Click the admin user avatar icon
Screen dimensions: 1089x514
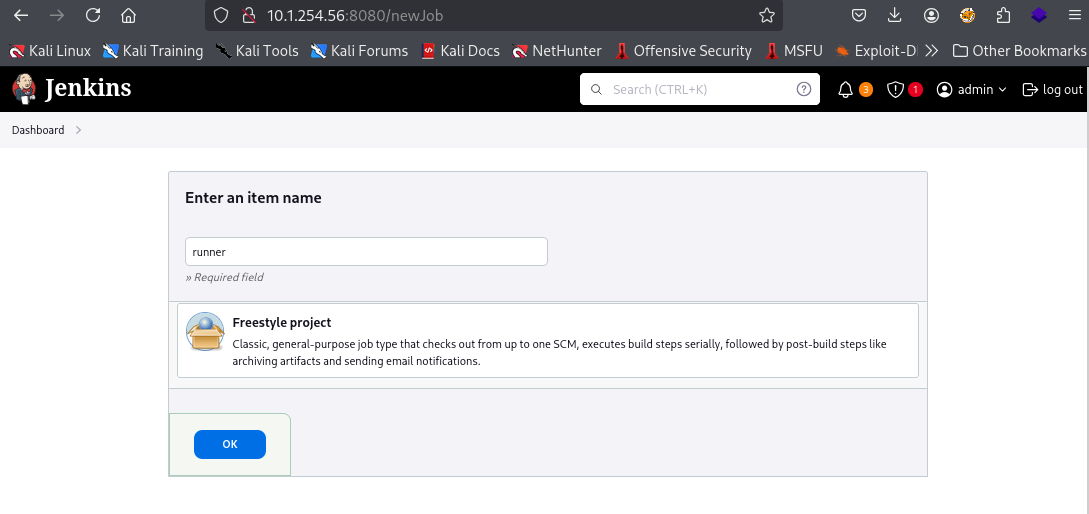(x=944, y=90)
